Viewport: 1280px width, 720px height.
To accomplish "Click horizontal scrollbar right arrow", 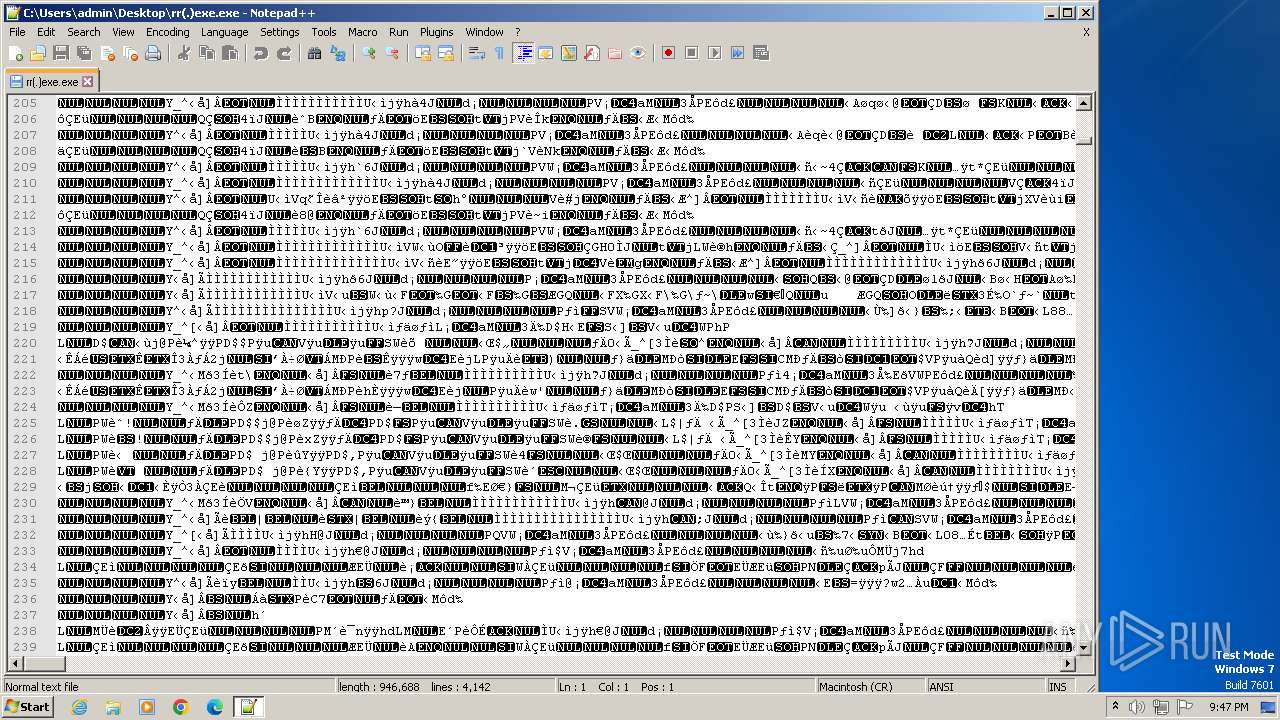I will pyautogui.click(x=1067, y=664).
